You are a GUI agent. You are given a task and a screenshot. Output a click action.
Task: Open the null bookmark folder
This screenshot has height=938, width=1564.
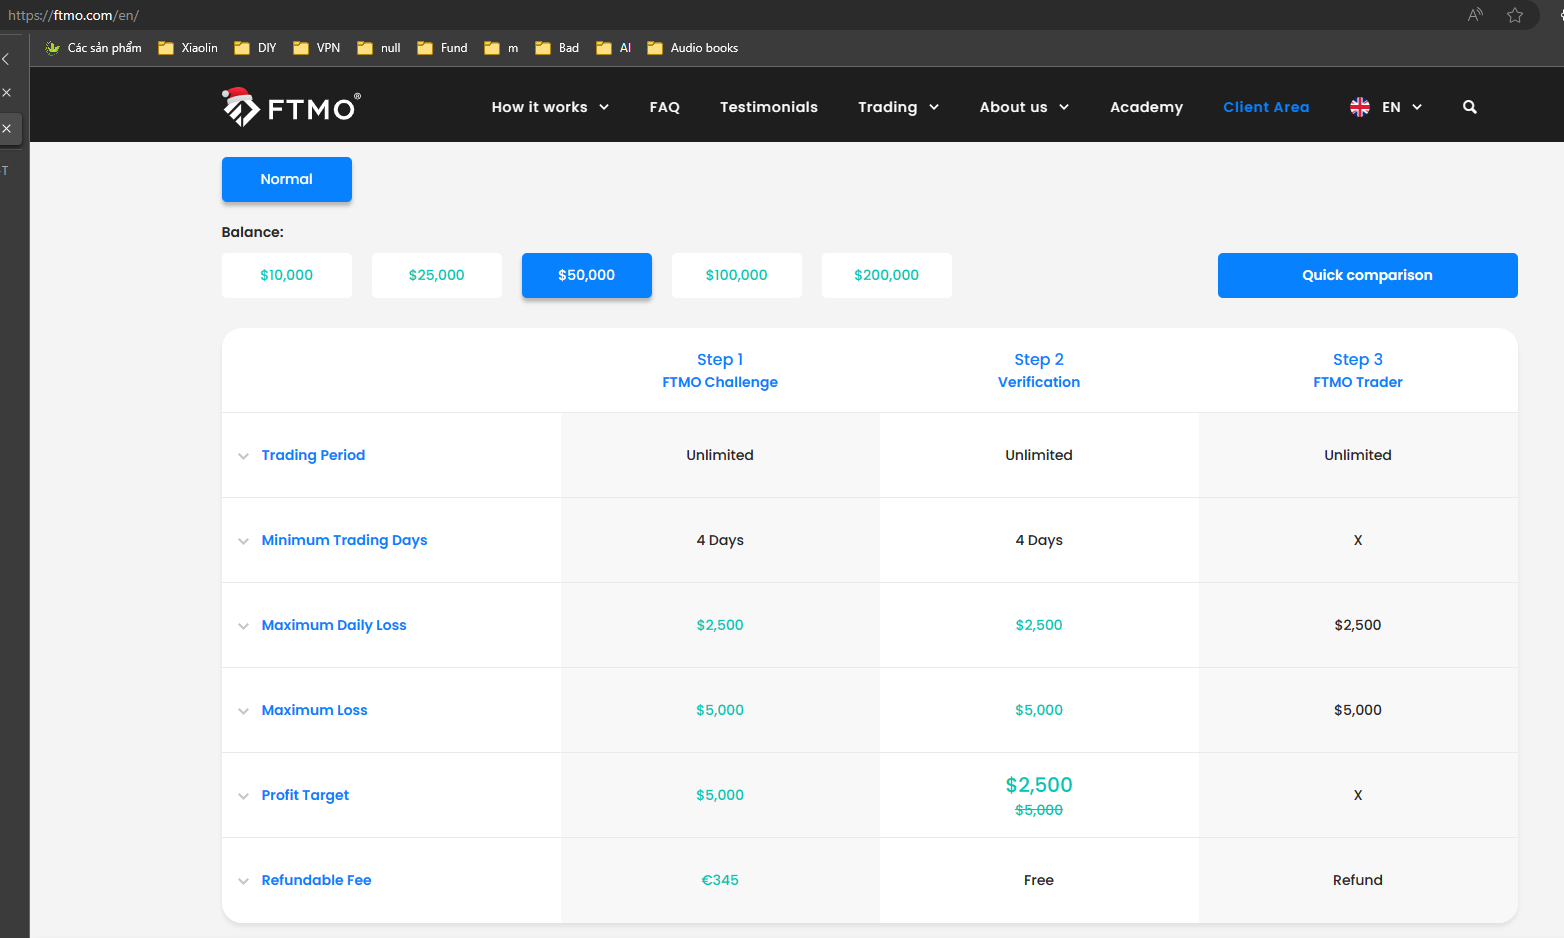click(x=379, y=48)
